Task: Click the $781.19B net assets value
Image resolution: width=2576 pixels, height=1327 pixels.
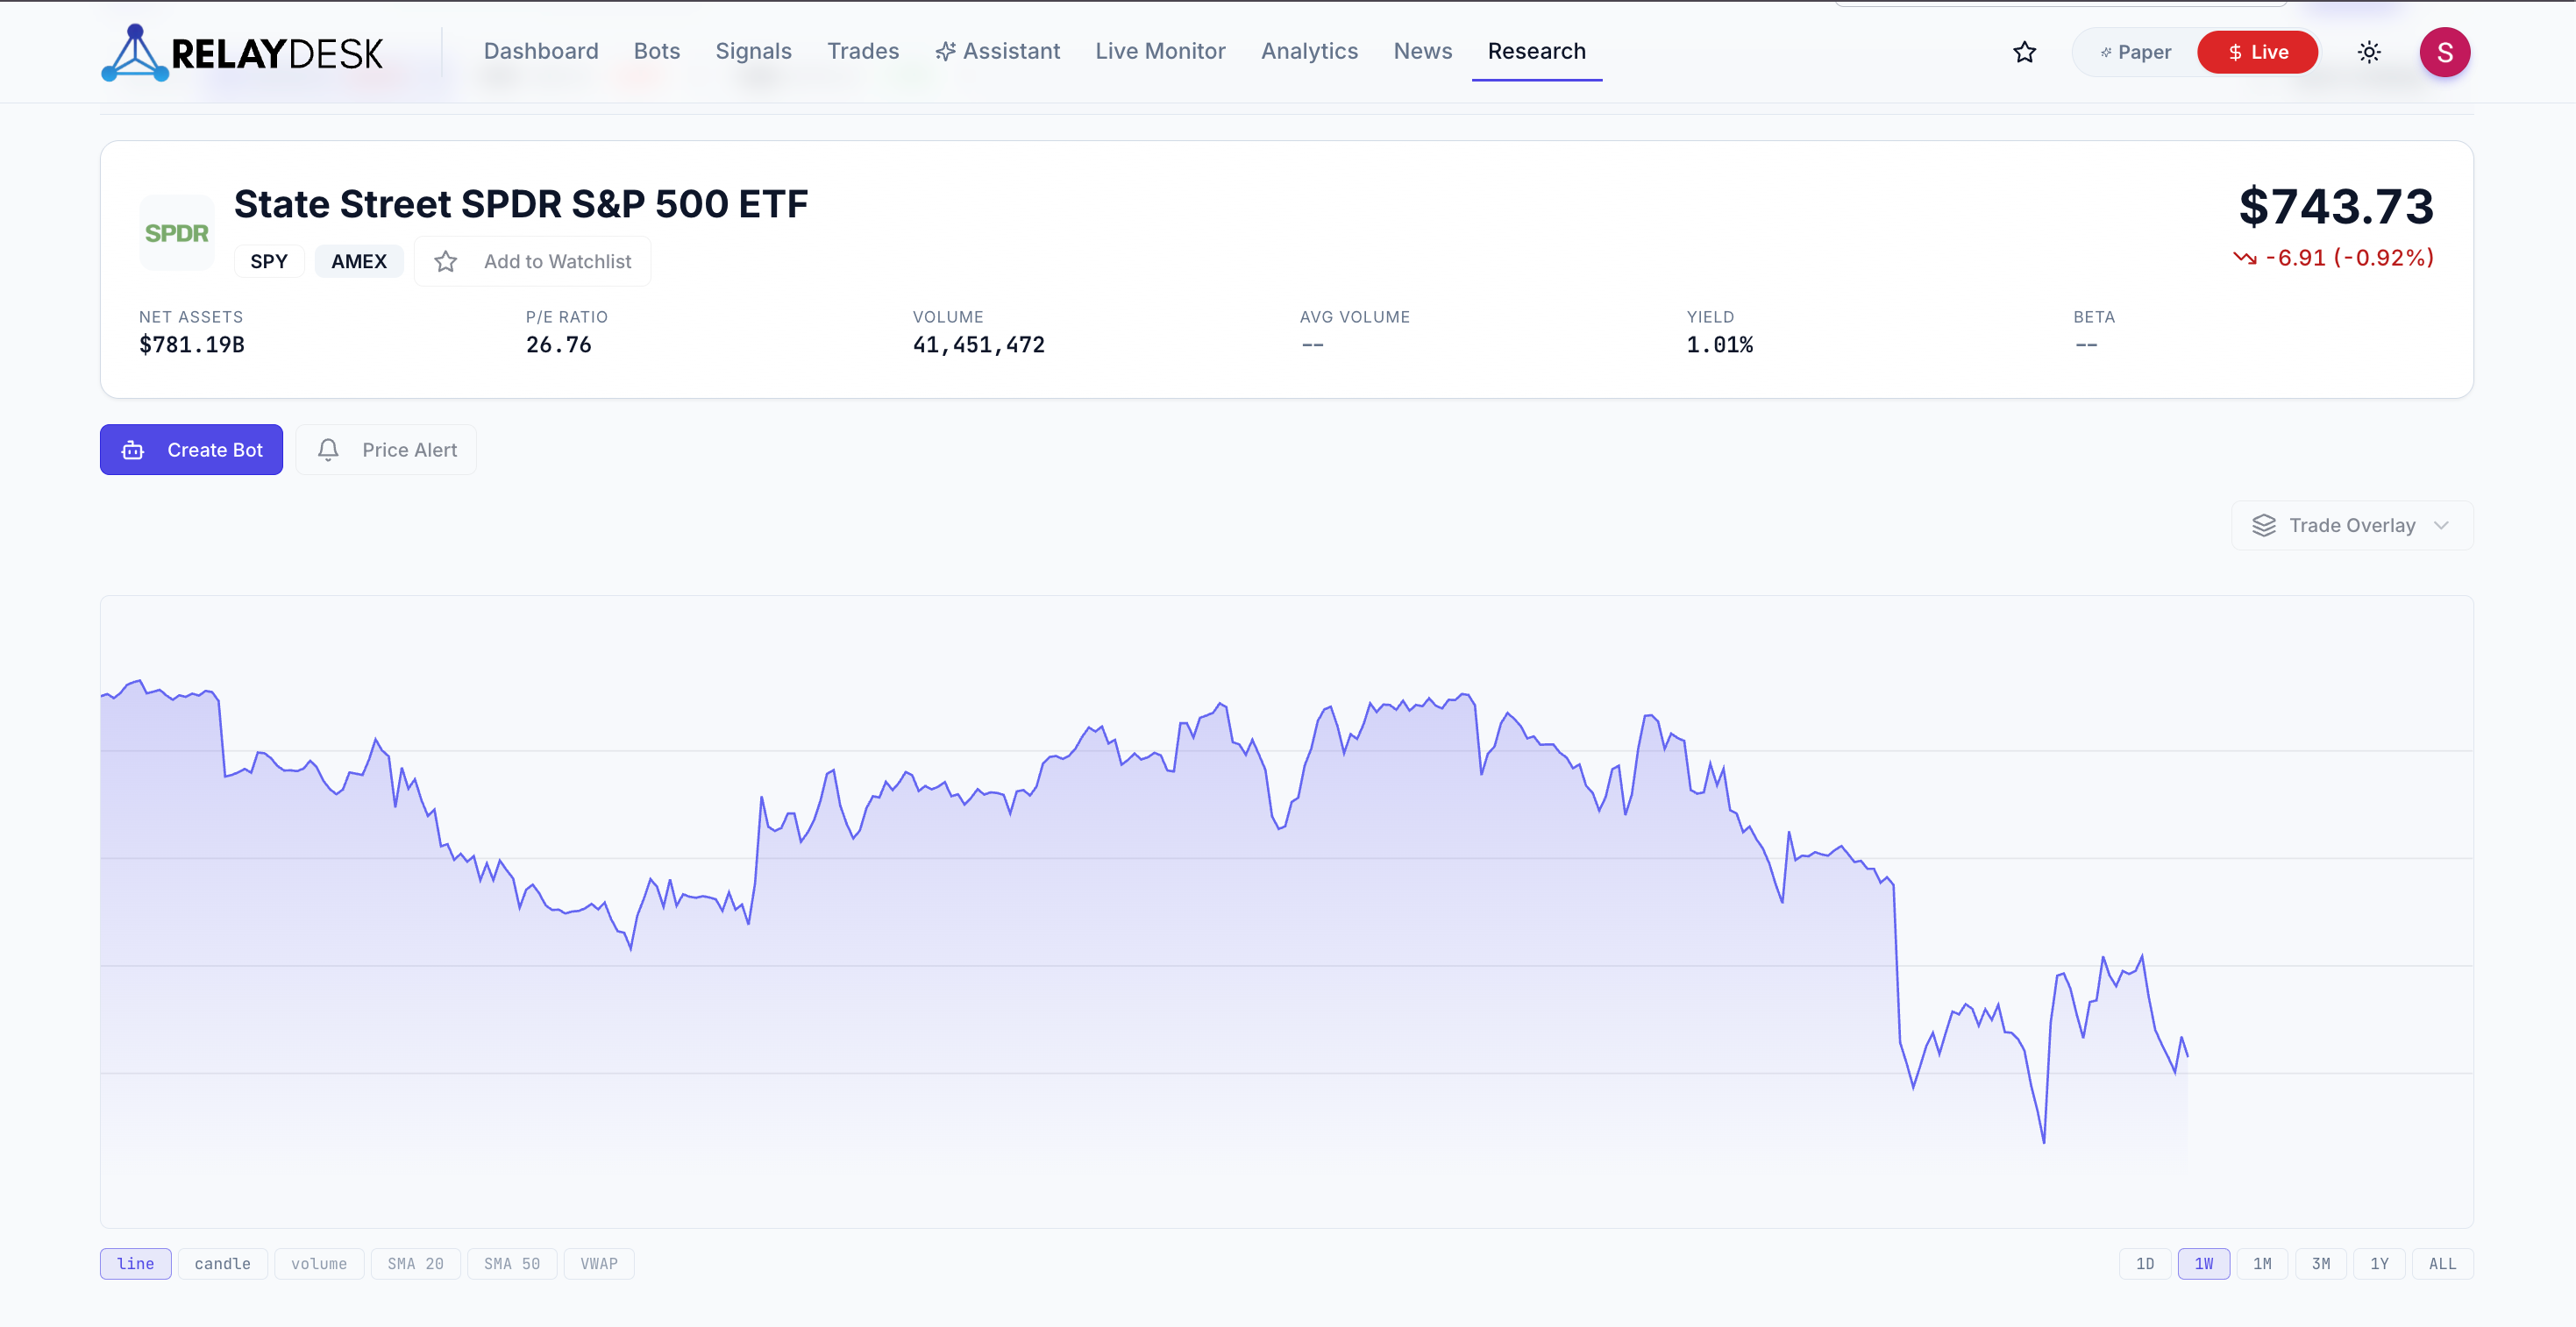Action: coord(192,345)
